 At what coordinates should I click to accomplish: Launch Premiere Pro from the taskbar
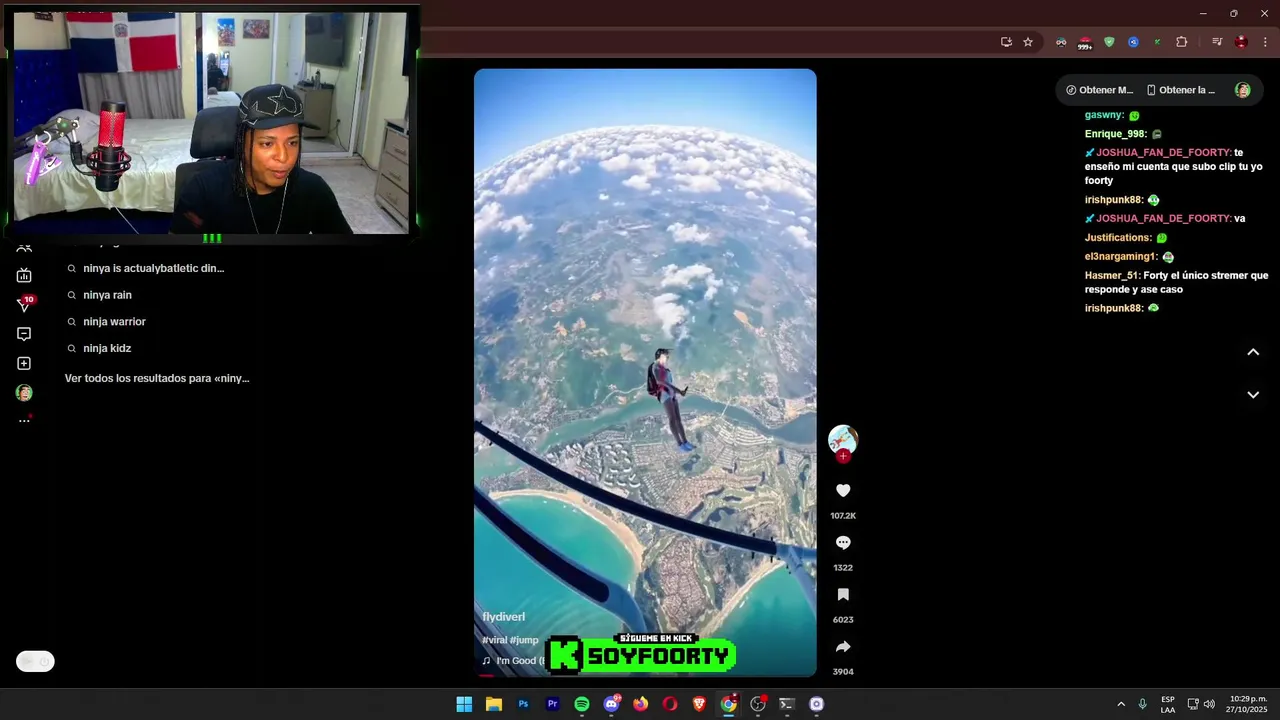(x=552, y=704)
